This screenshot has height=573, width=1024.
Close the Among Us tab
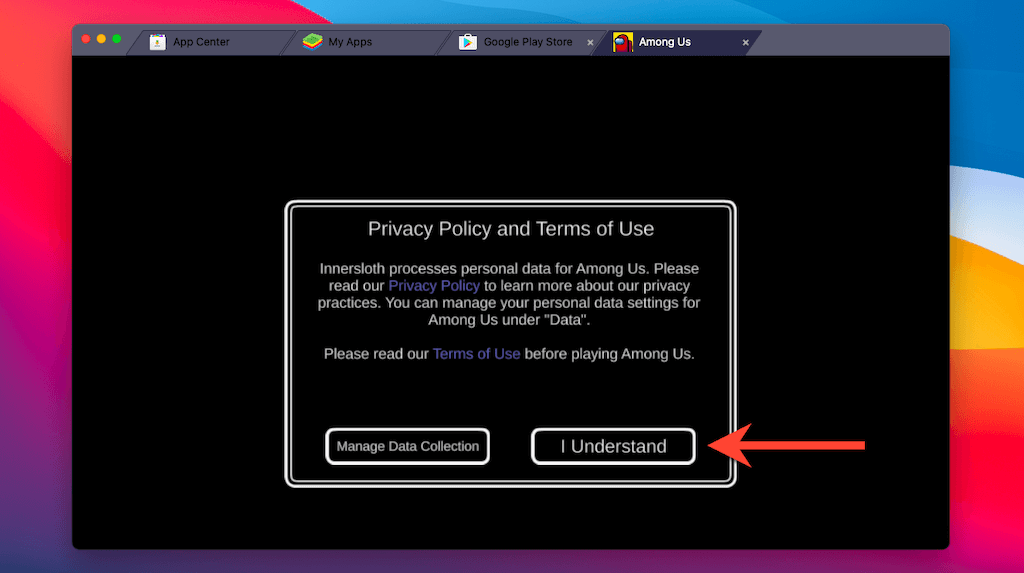point(745,42)
